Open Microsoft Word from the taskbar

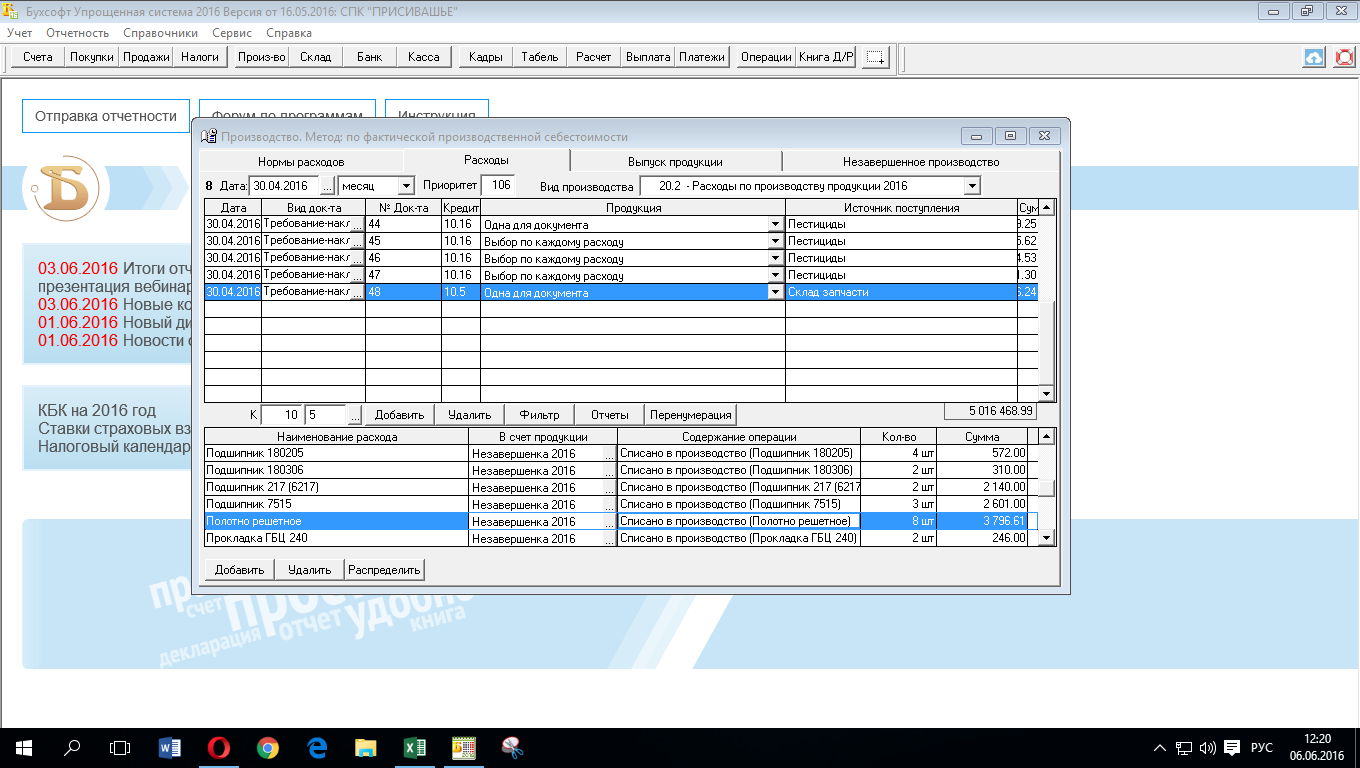[x=170, y=747]
